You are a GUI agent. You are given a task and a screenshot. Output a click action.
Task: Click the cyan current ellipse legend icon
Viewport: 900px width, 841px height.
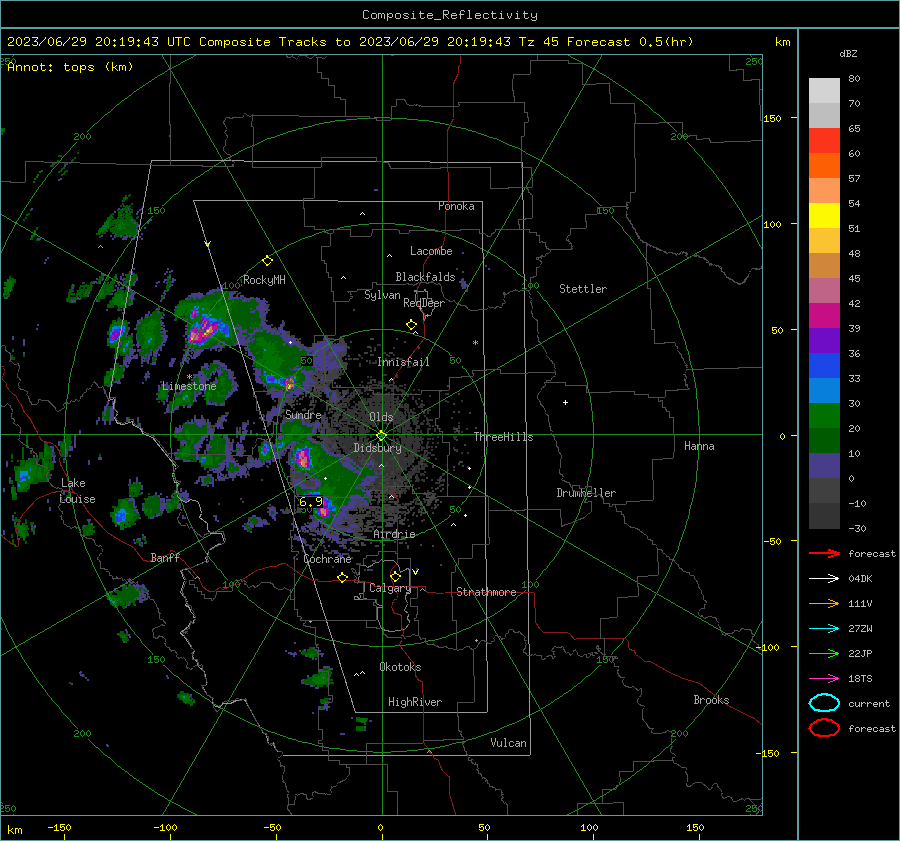tap(824, 703)
